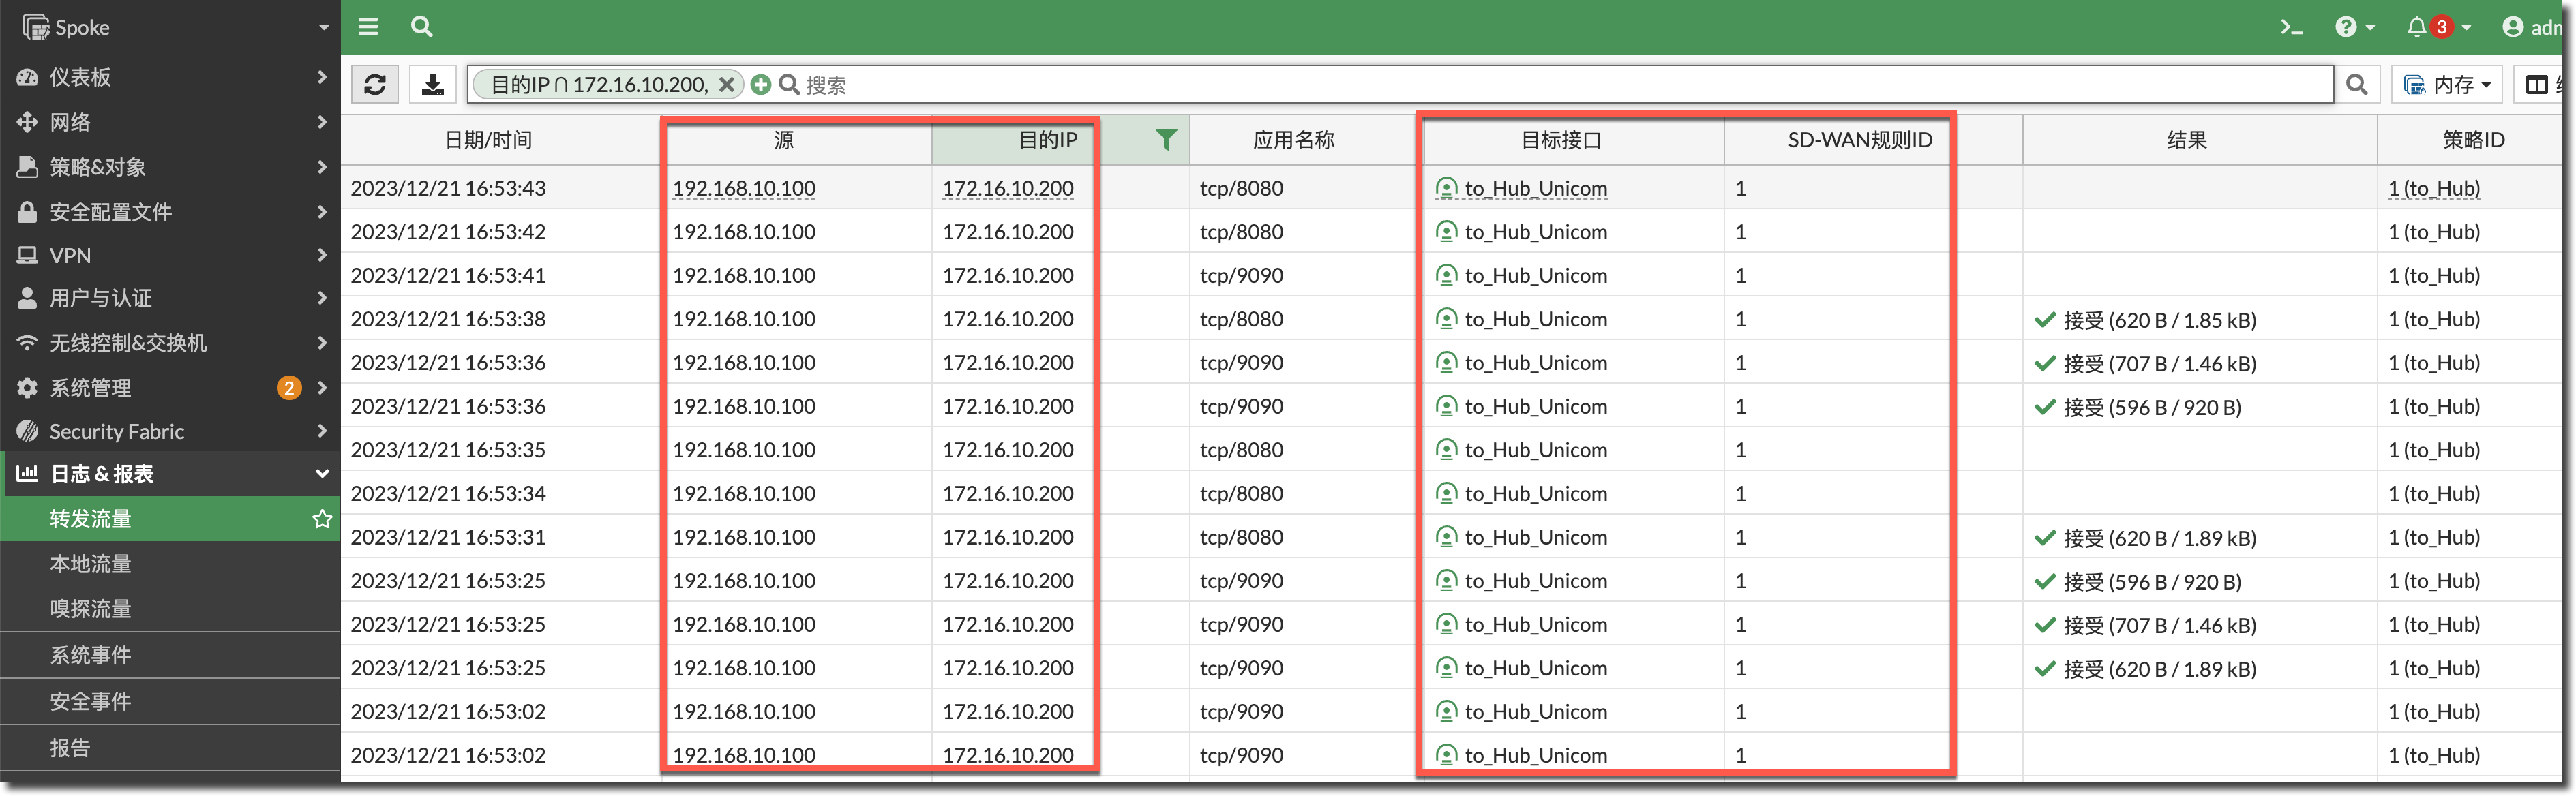Screen dimensions: 2576x796
Task: Open the 内存 log source dropdown
Action: pos(2446,85)
